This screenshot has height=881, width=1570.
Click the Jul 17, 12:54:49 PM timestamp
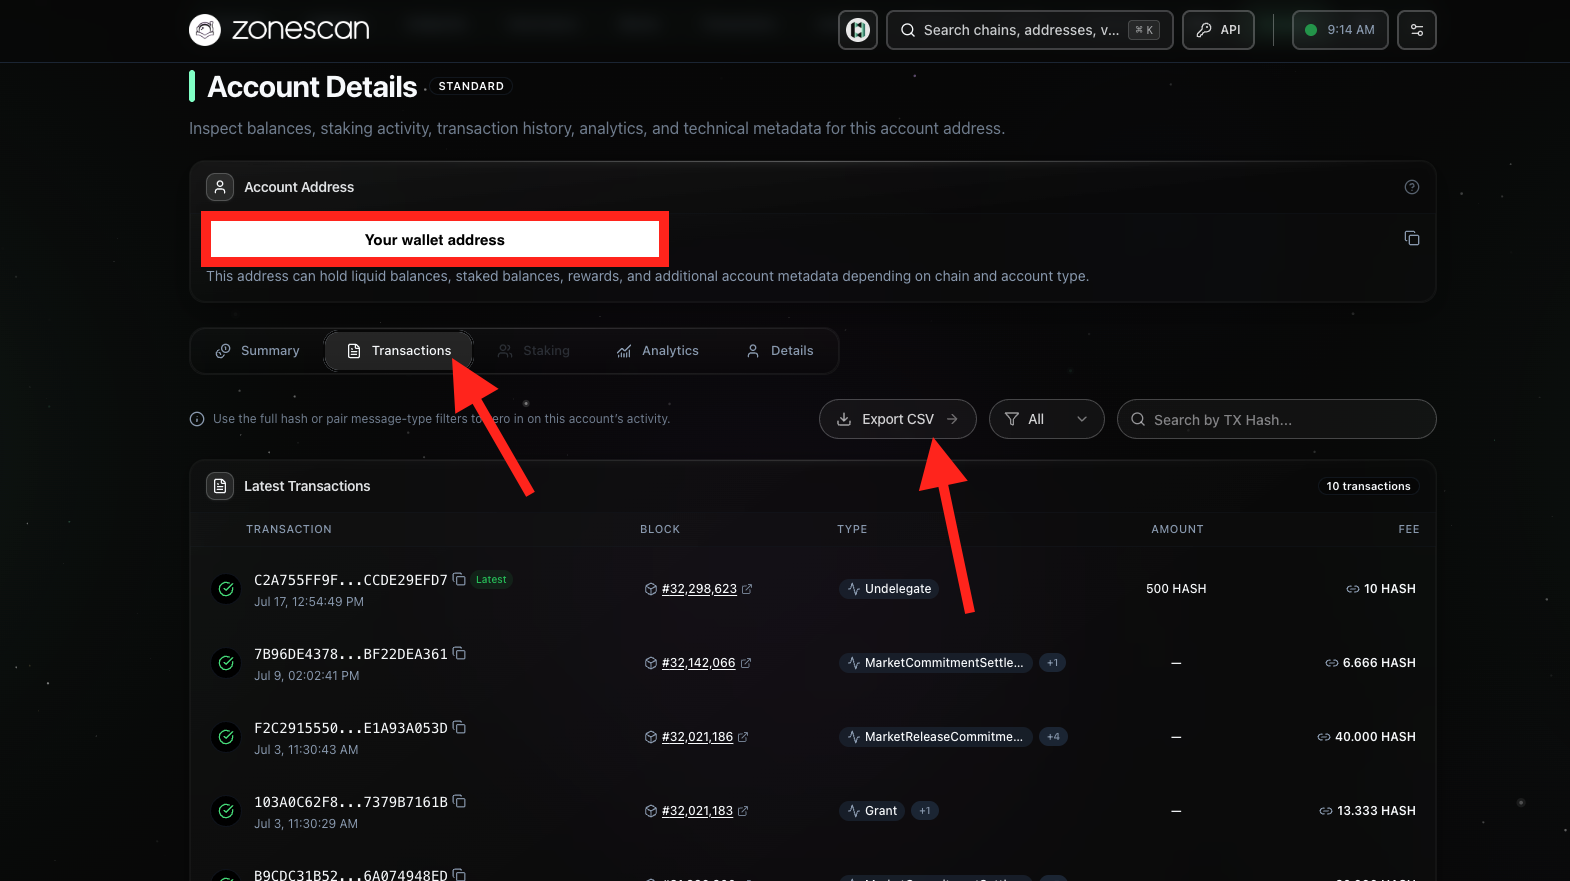(309, 602)
